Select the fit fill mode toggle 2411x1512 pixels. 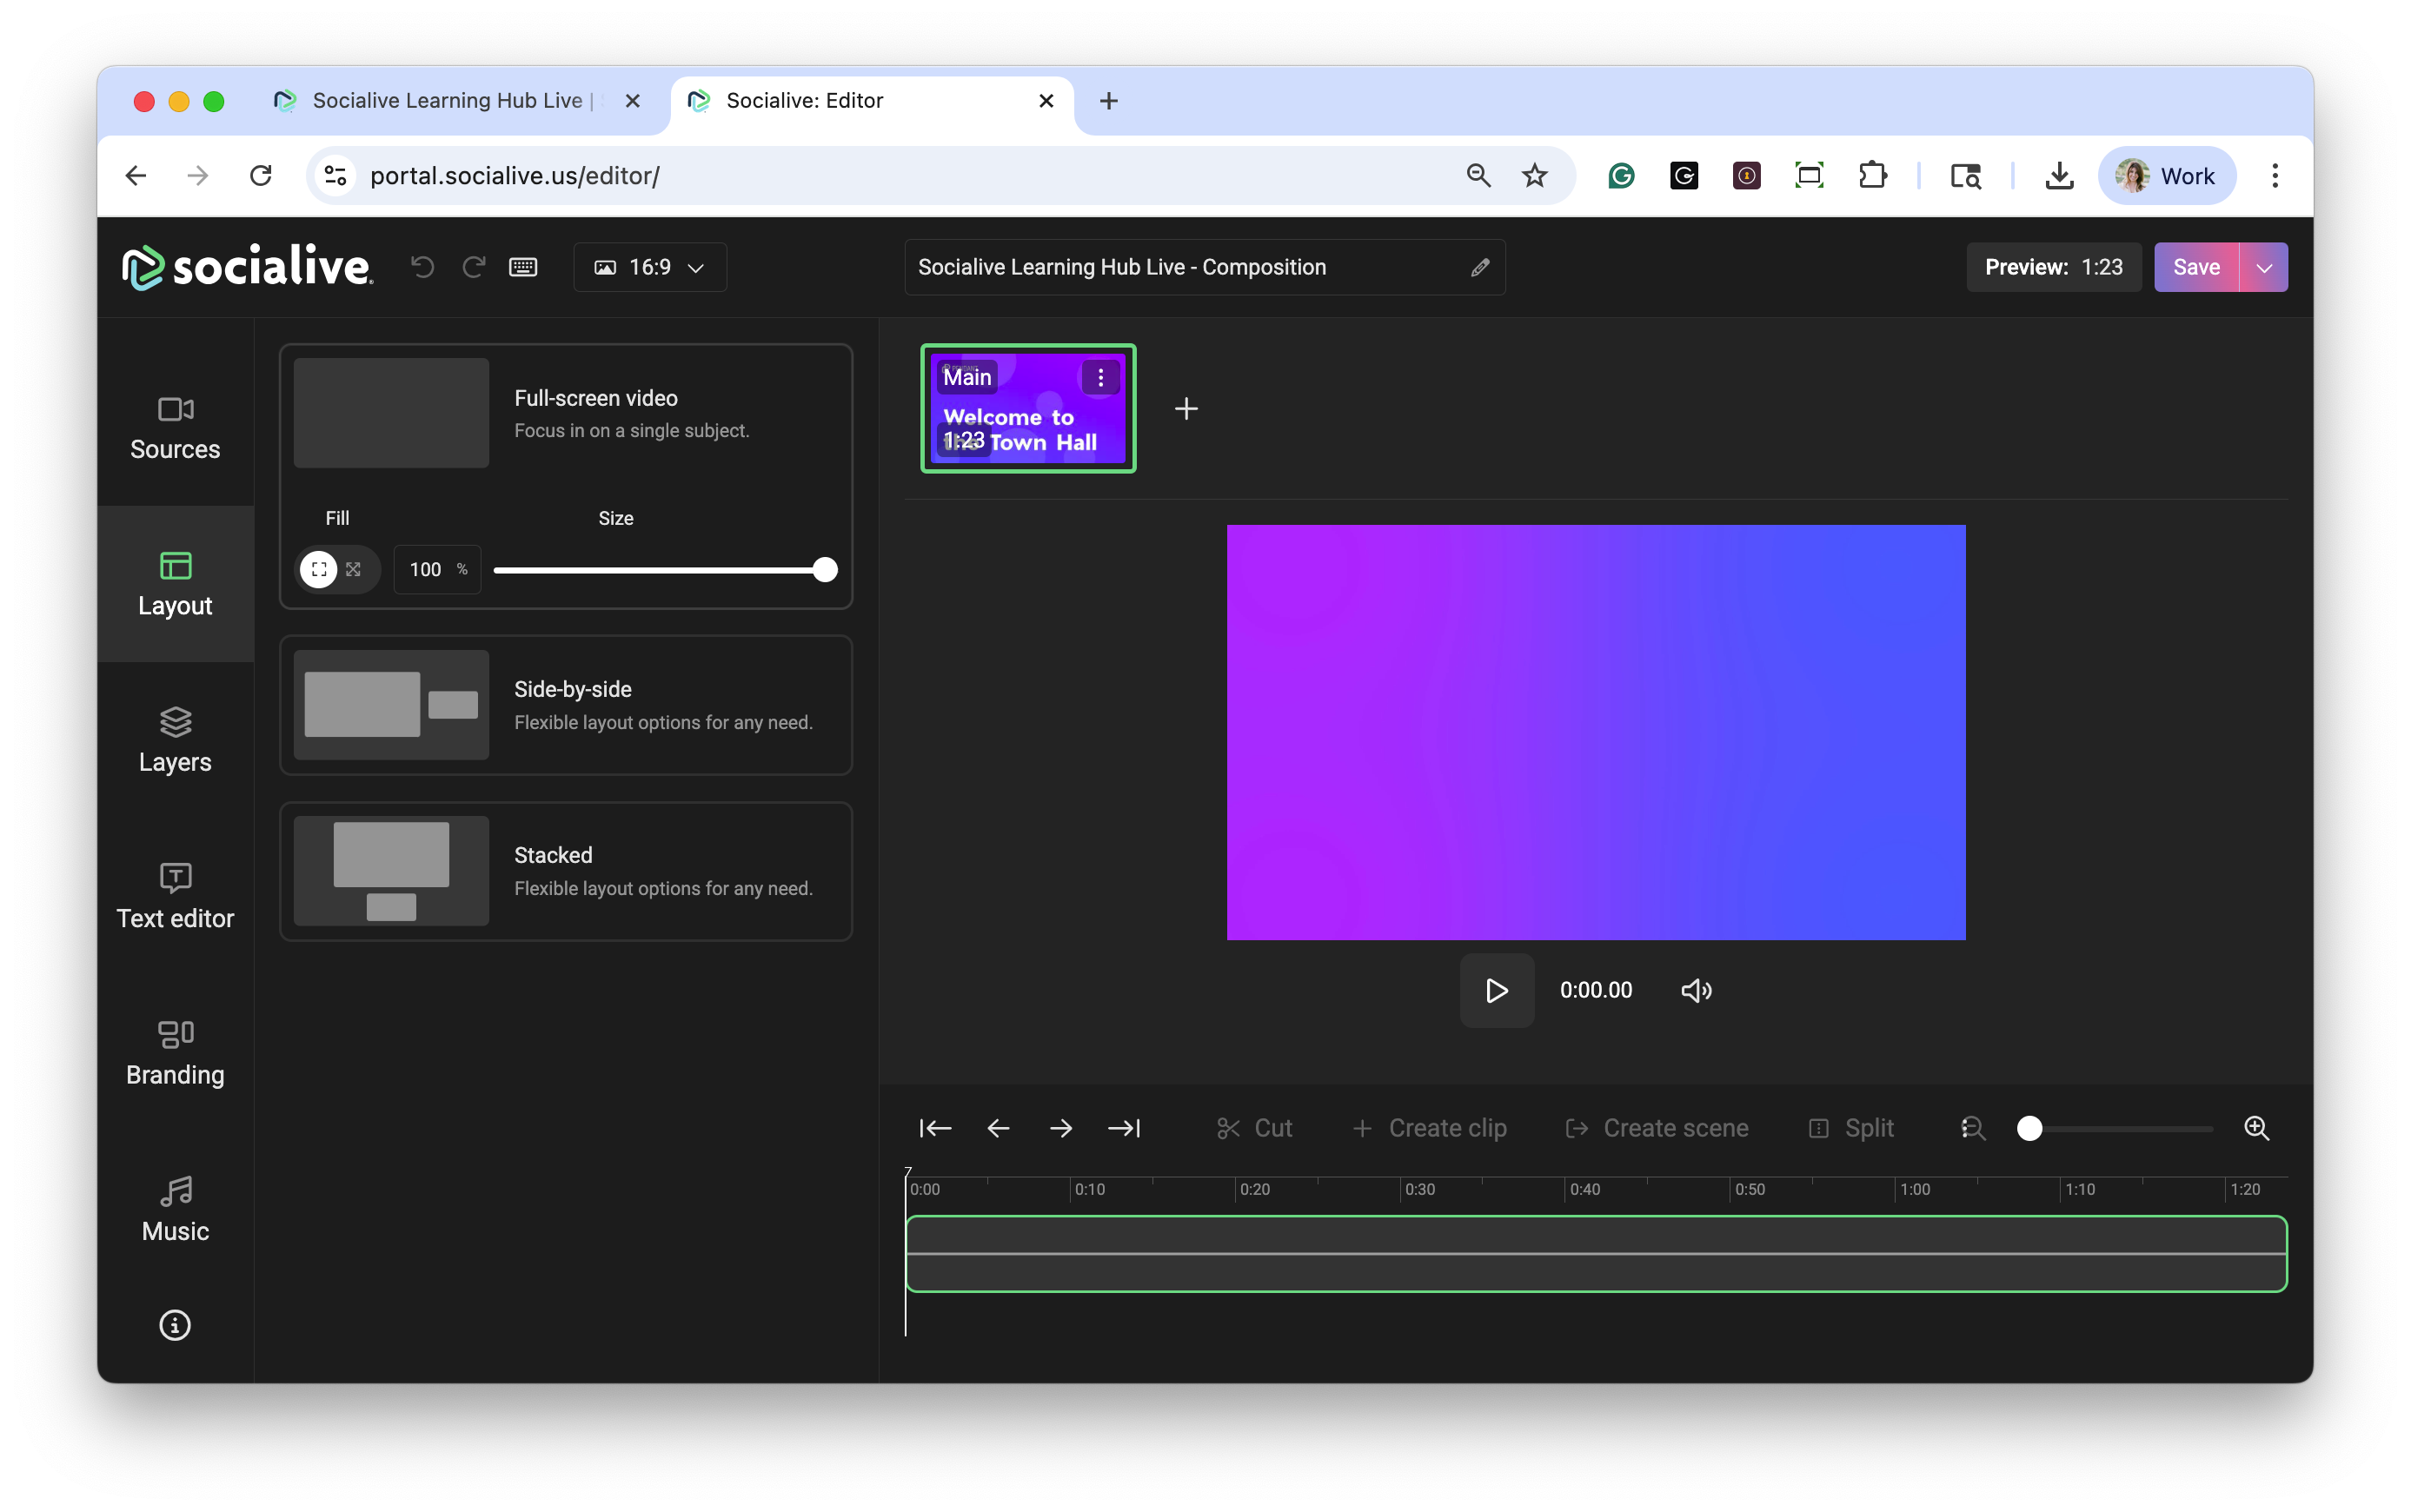coord(319,569)
